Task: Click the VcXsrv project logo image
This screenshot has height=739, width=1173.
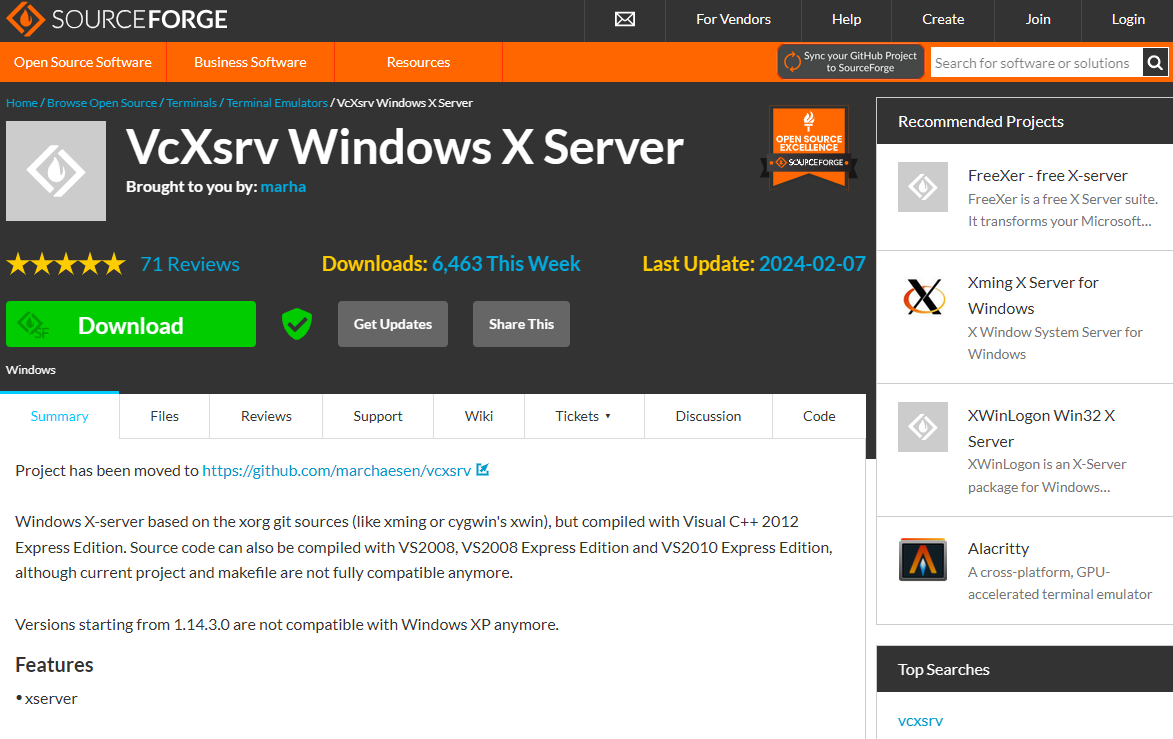Action: coord(56,171)
